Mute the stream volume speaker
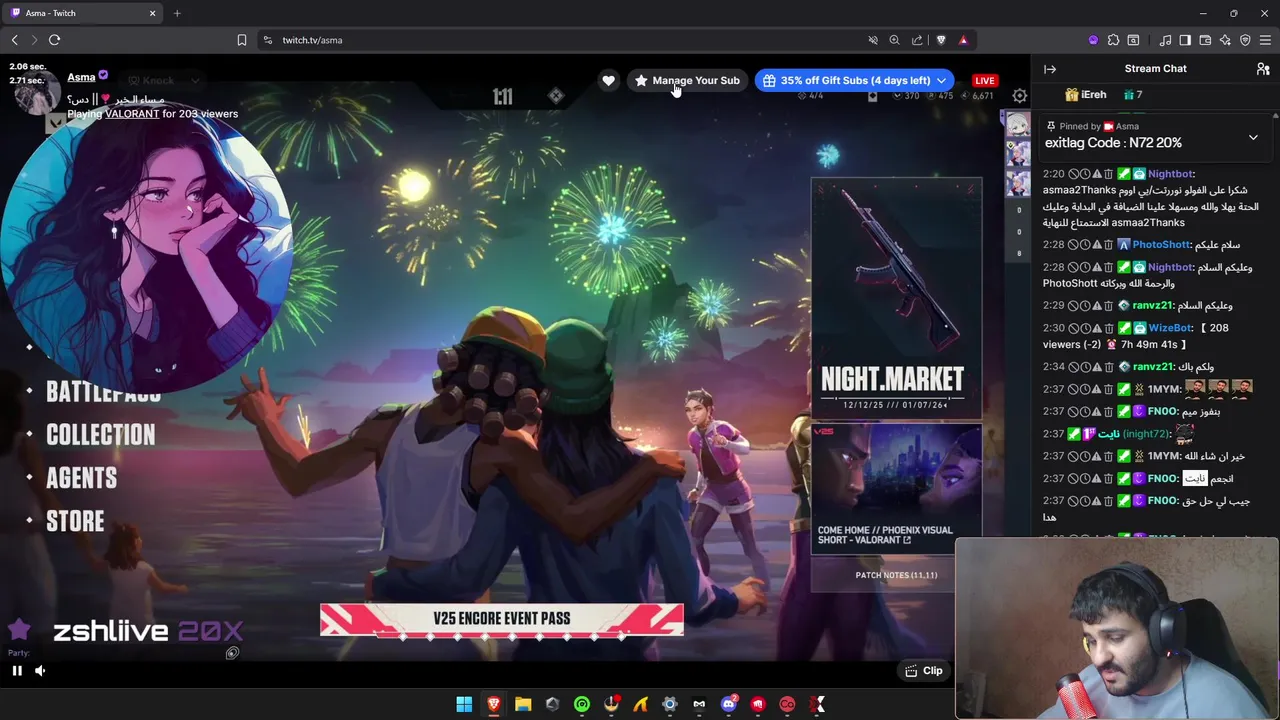This screenshot has width=1280, height=720. (40, 671)
